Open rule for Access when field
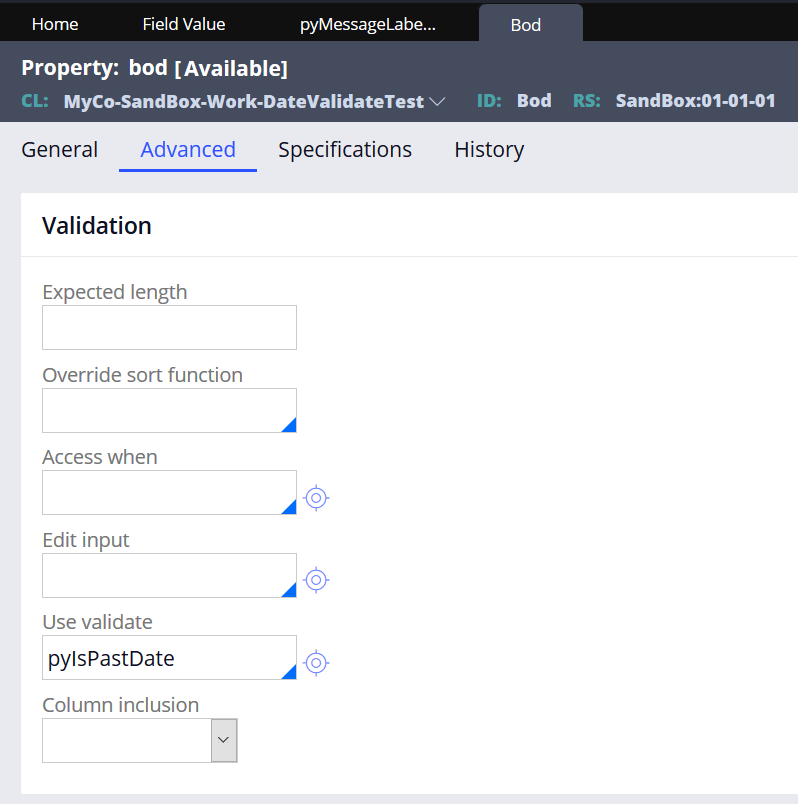798x804 pixels. click(316, 497)
